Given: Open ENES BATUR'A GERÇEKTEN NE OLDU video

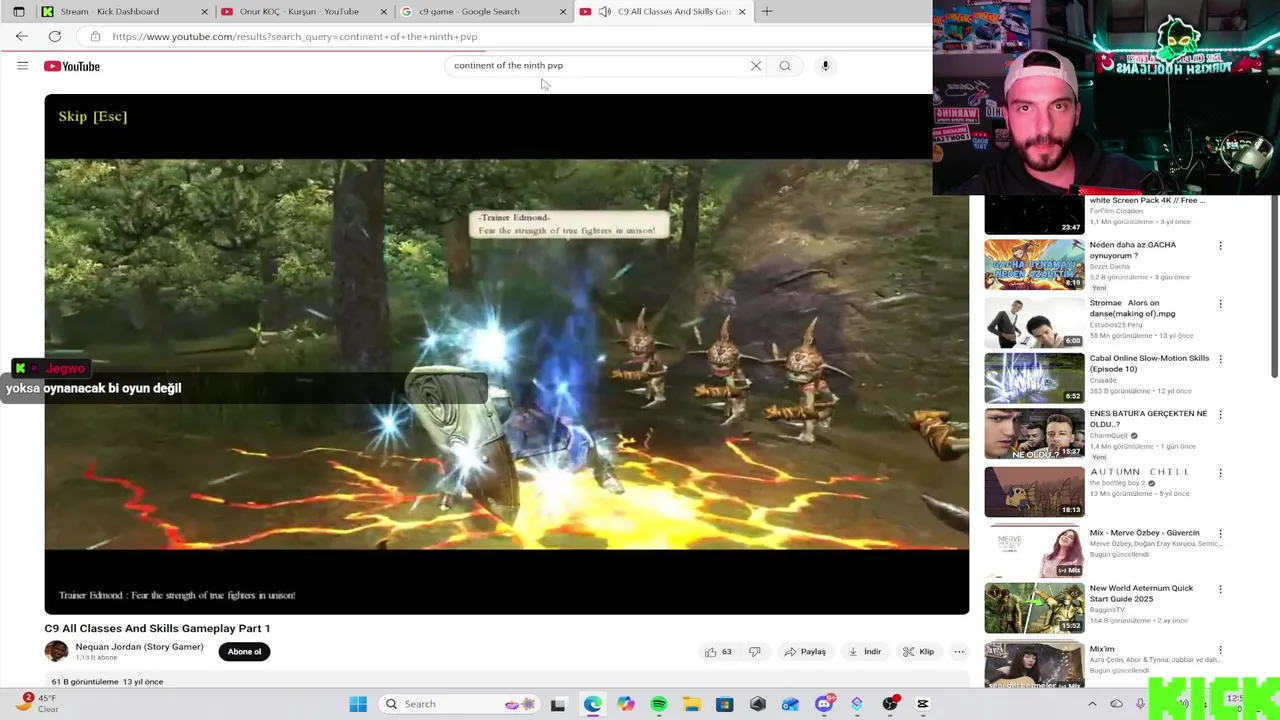Looking at the screenshot, I should click(1034, 434).
